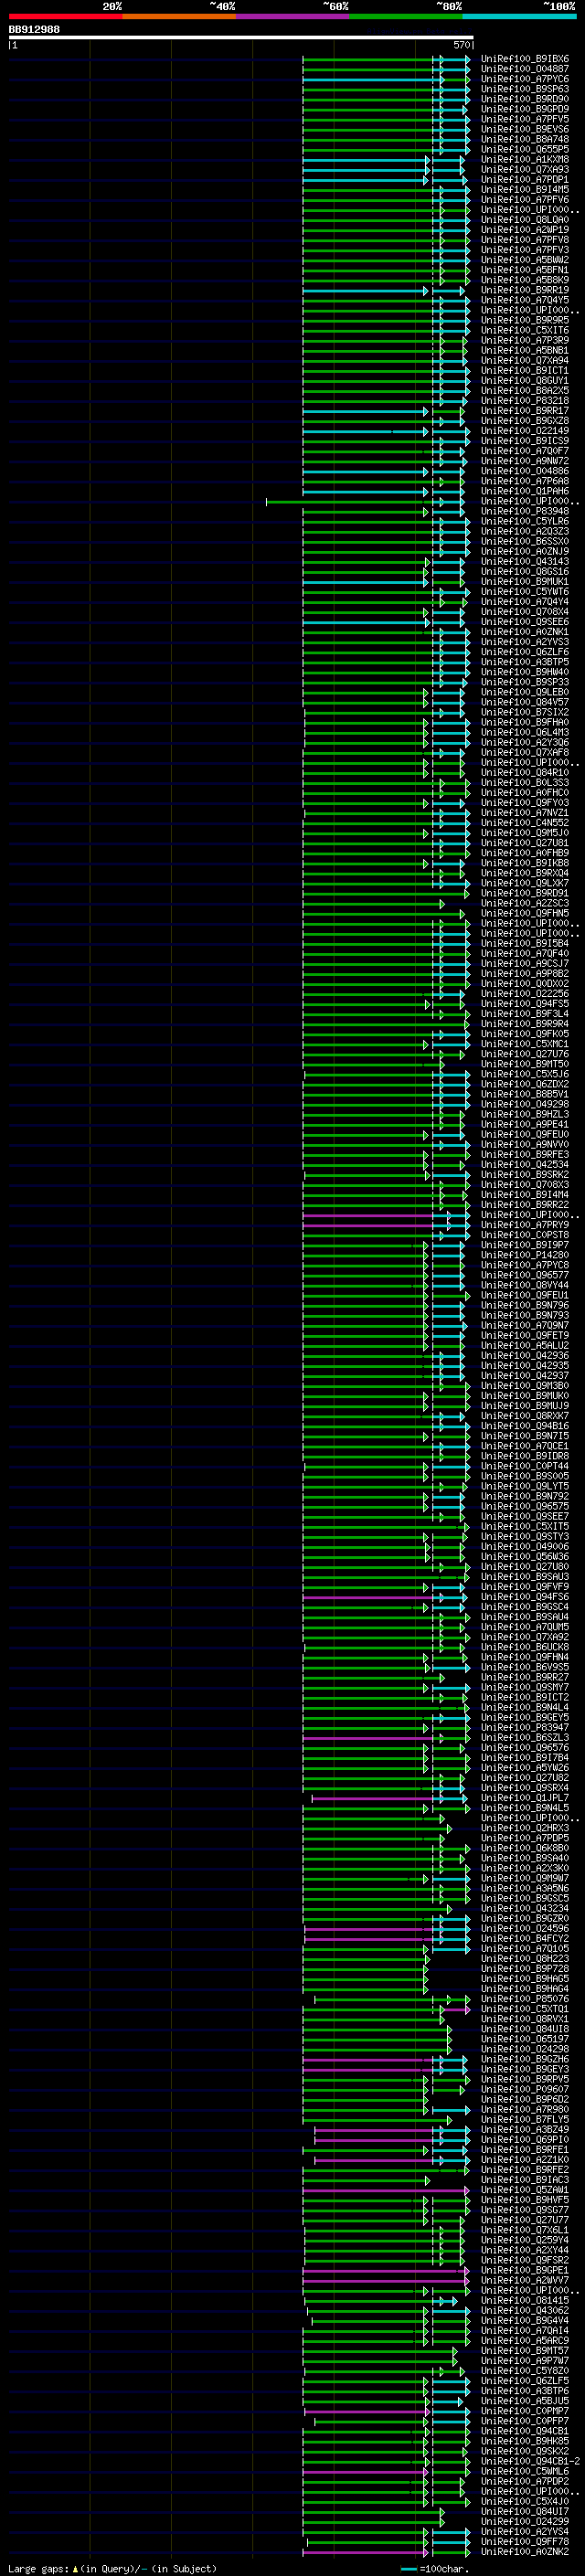
Task: Click the UniRef100_Q7XA93 label
Action: click(x=524, y=169)
